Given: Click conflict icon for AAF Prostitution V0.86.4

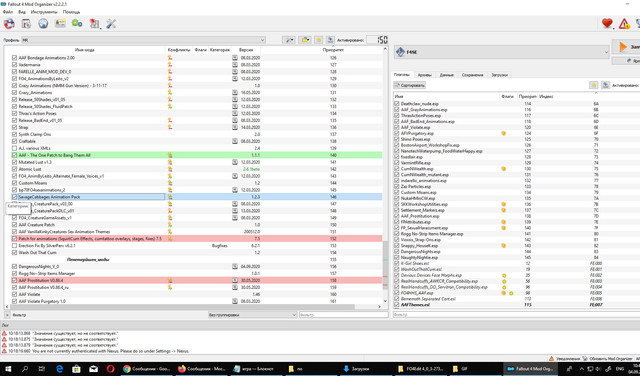Looking at the screenshot, I should [170, 280].
